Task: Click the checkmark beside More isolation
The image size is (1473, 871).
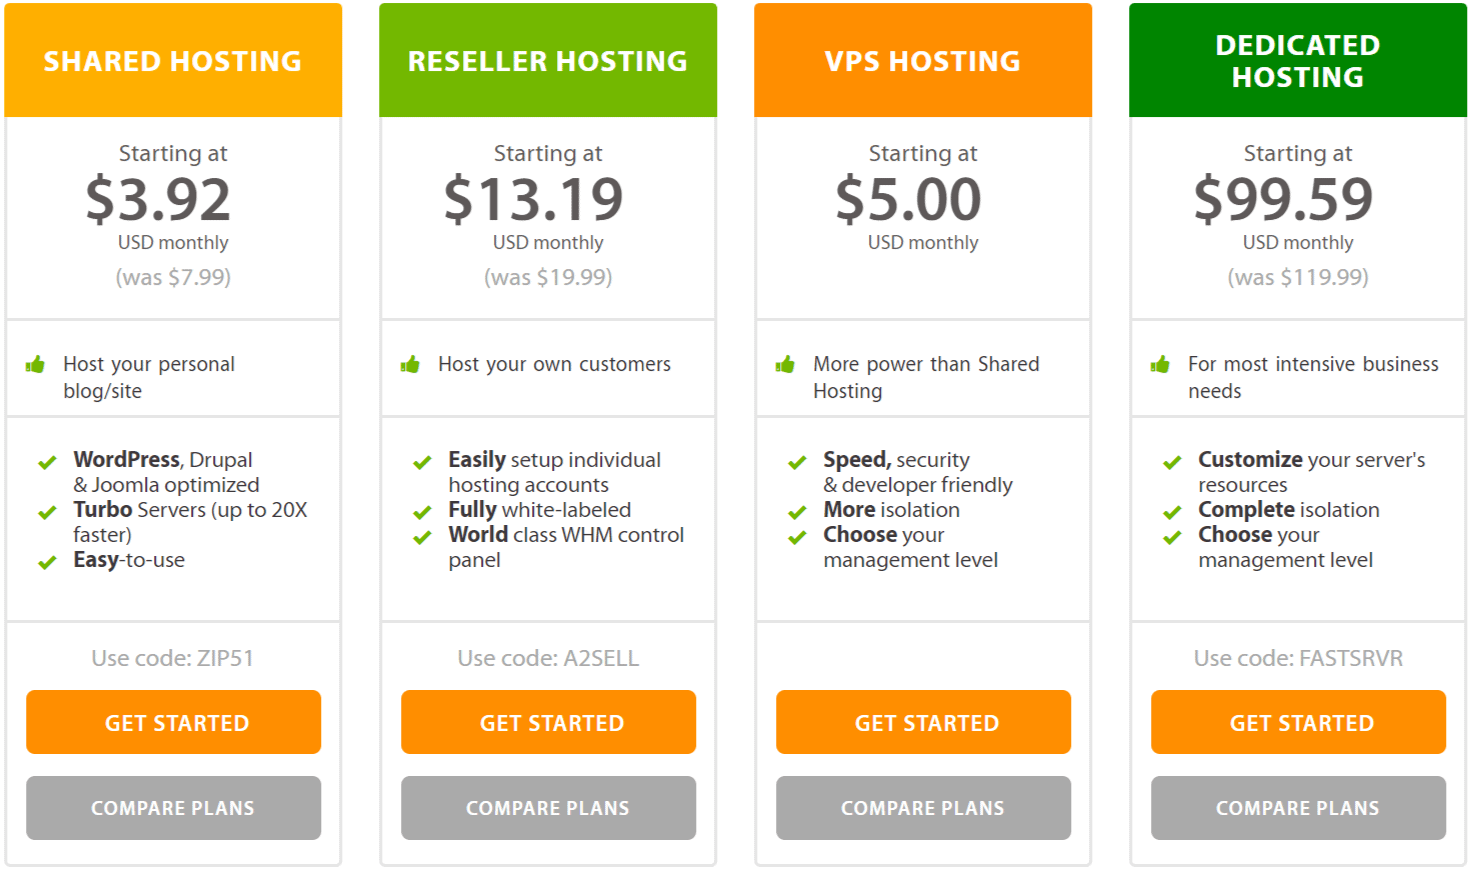Action: [x=797, y=511]
